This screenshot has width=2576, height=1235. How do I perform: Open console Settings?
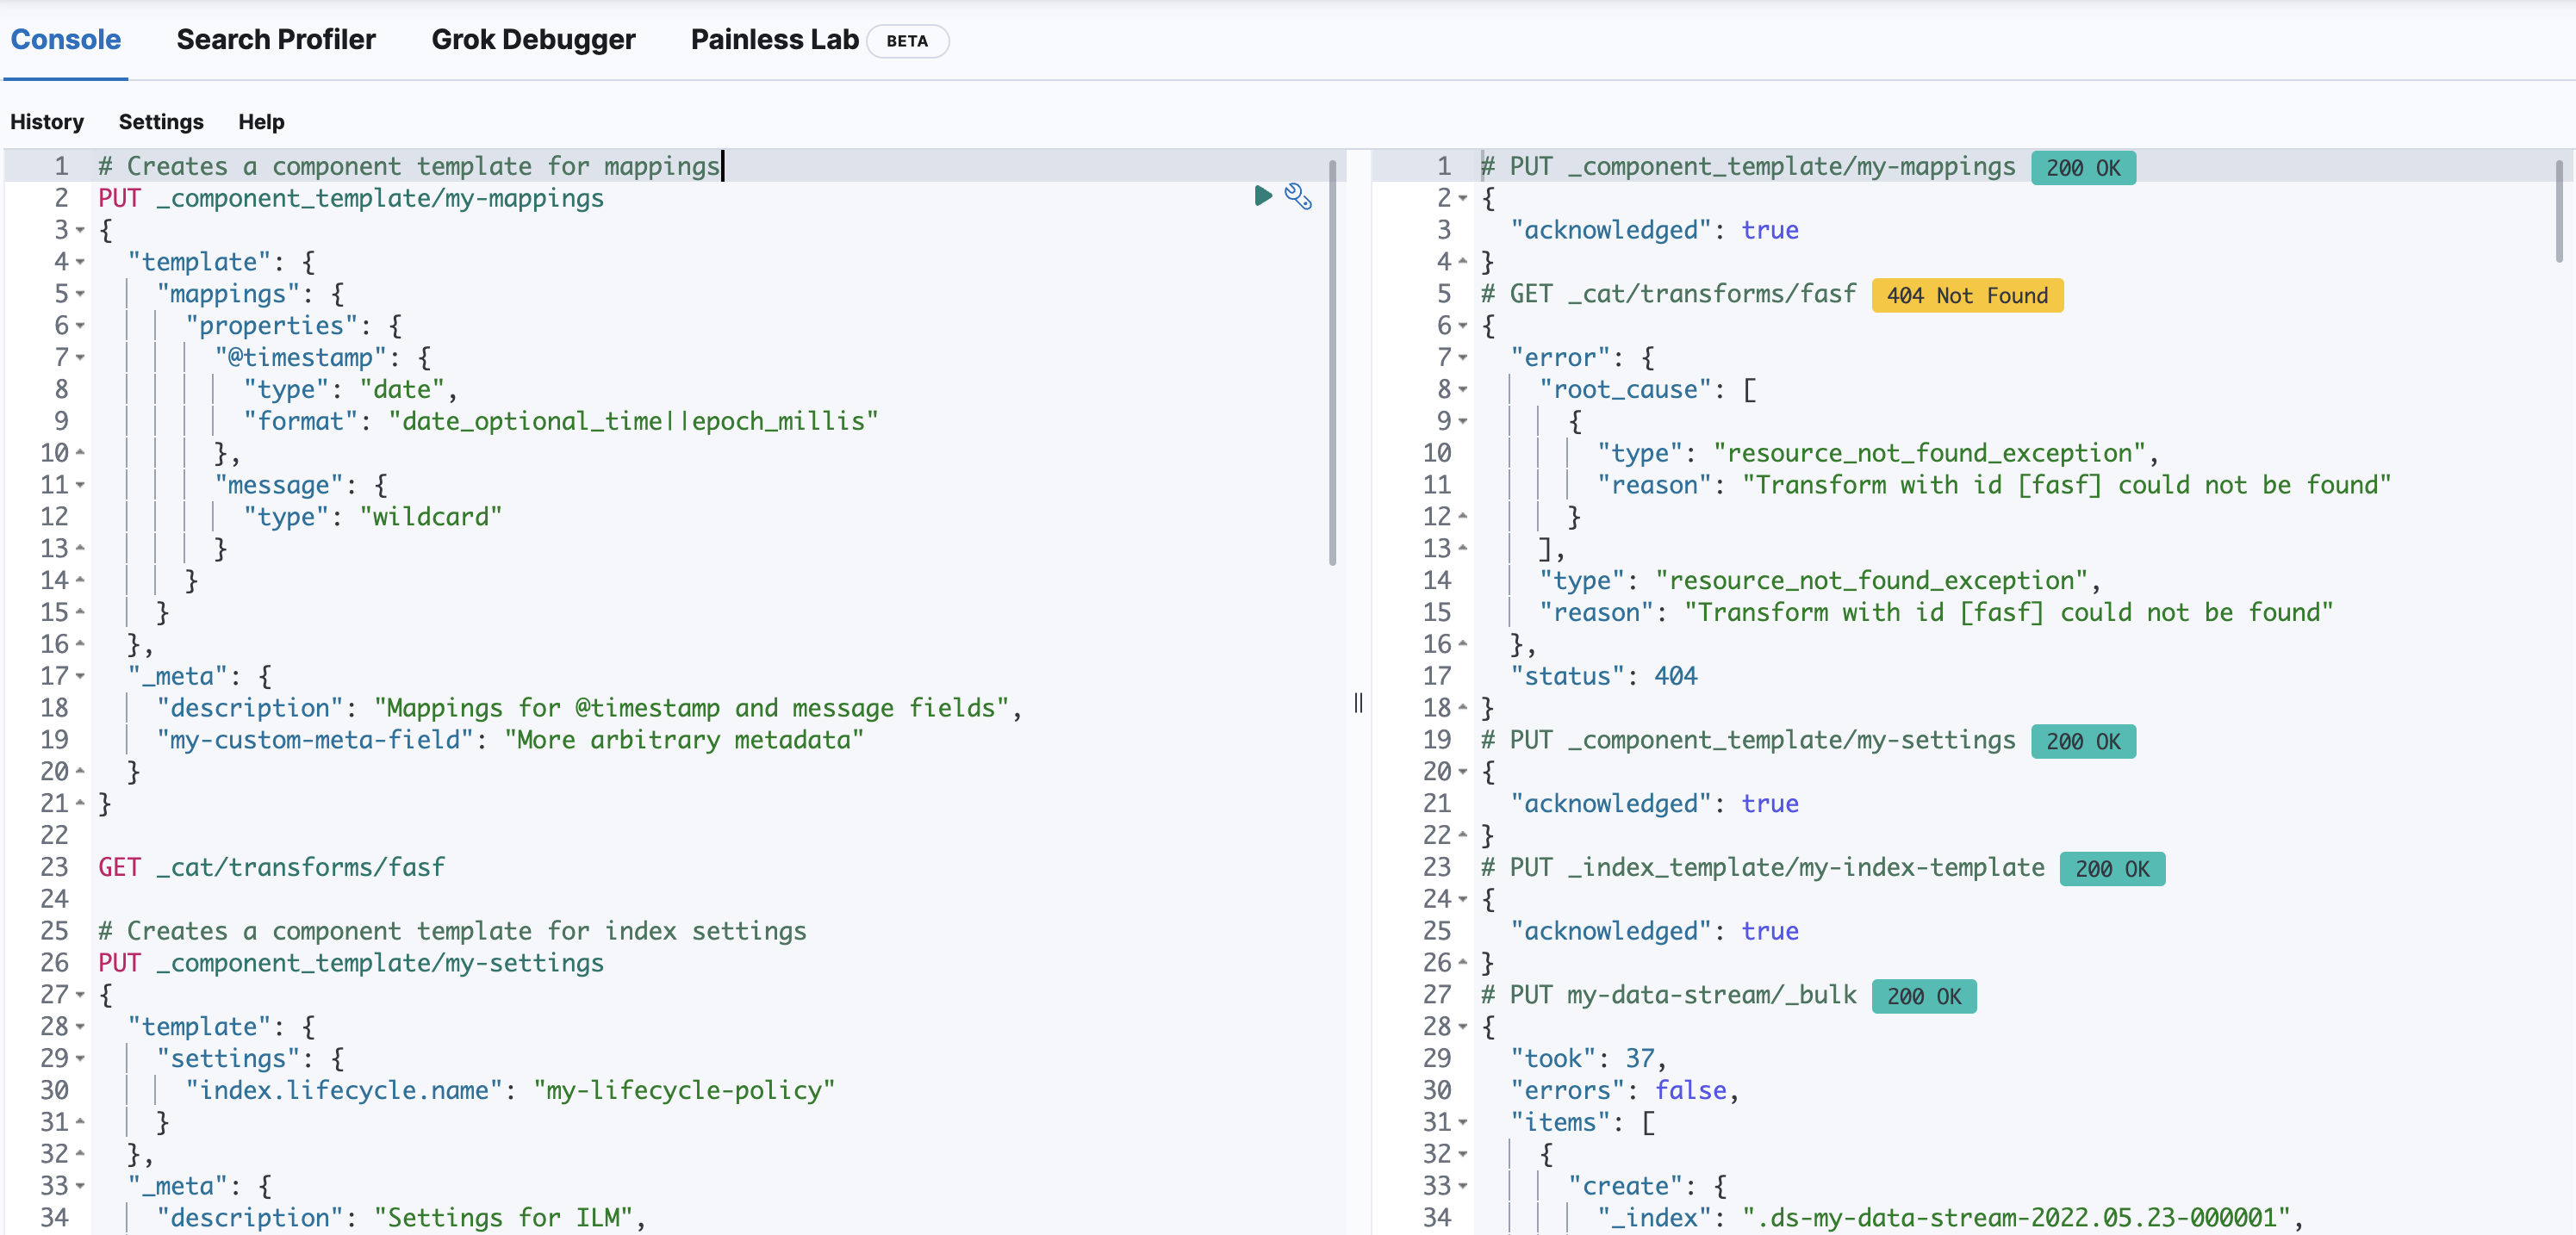click(x=161, y=122)
